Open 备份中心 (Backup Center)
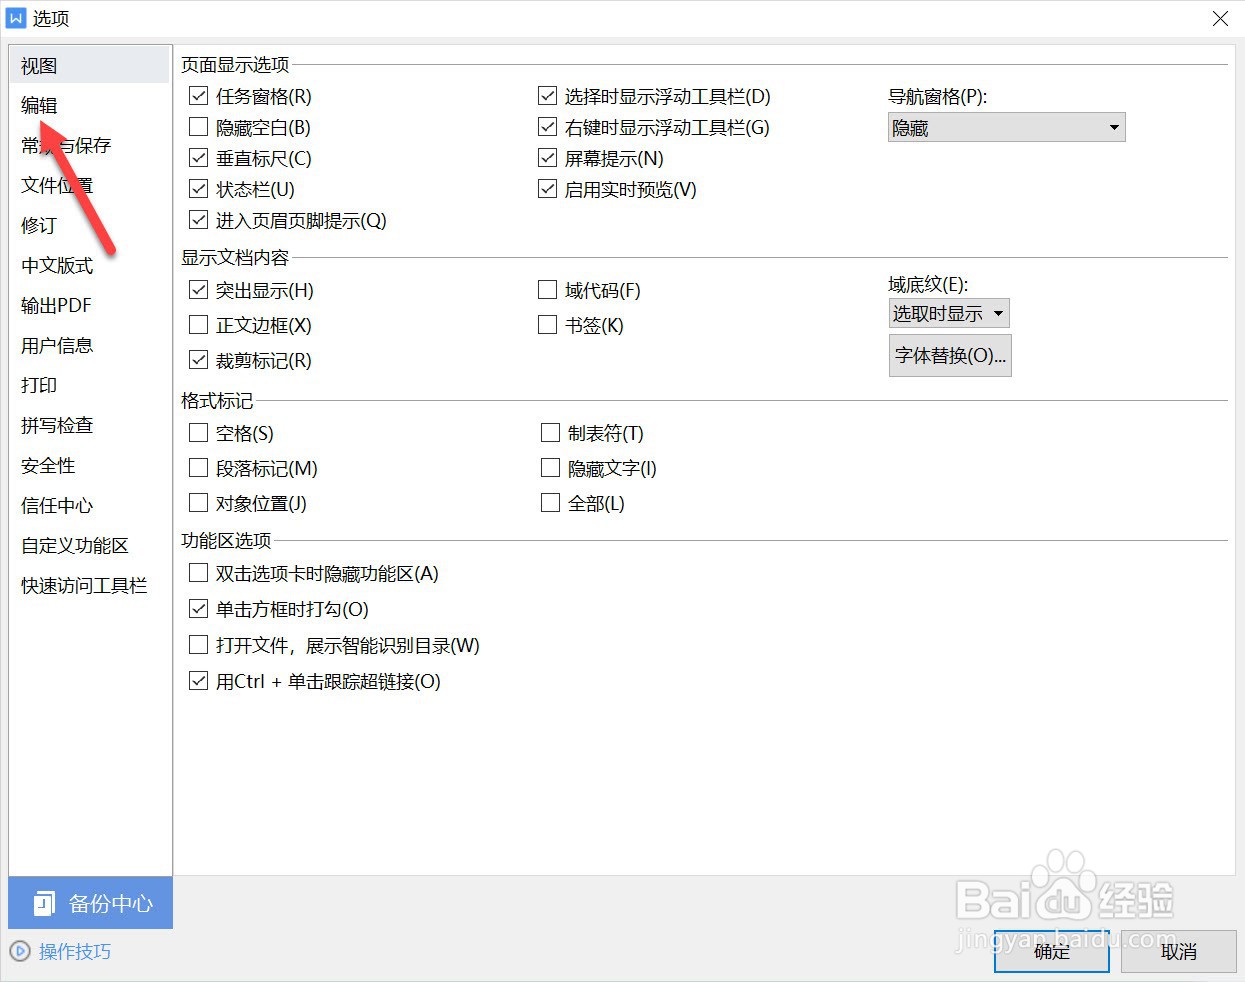 coord(89,903)
